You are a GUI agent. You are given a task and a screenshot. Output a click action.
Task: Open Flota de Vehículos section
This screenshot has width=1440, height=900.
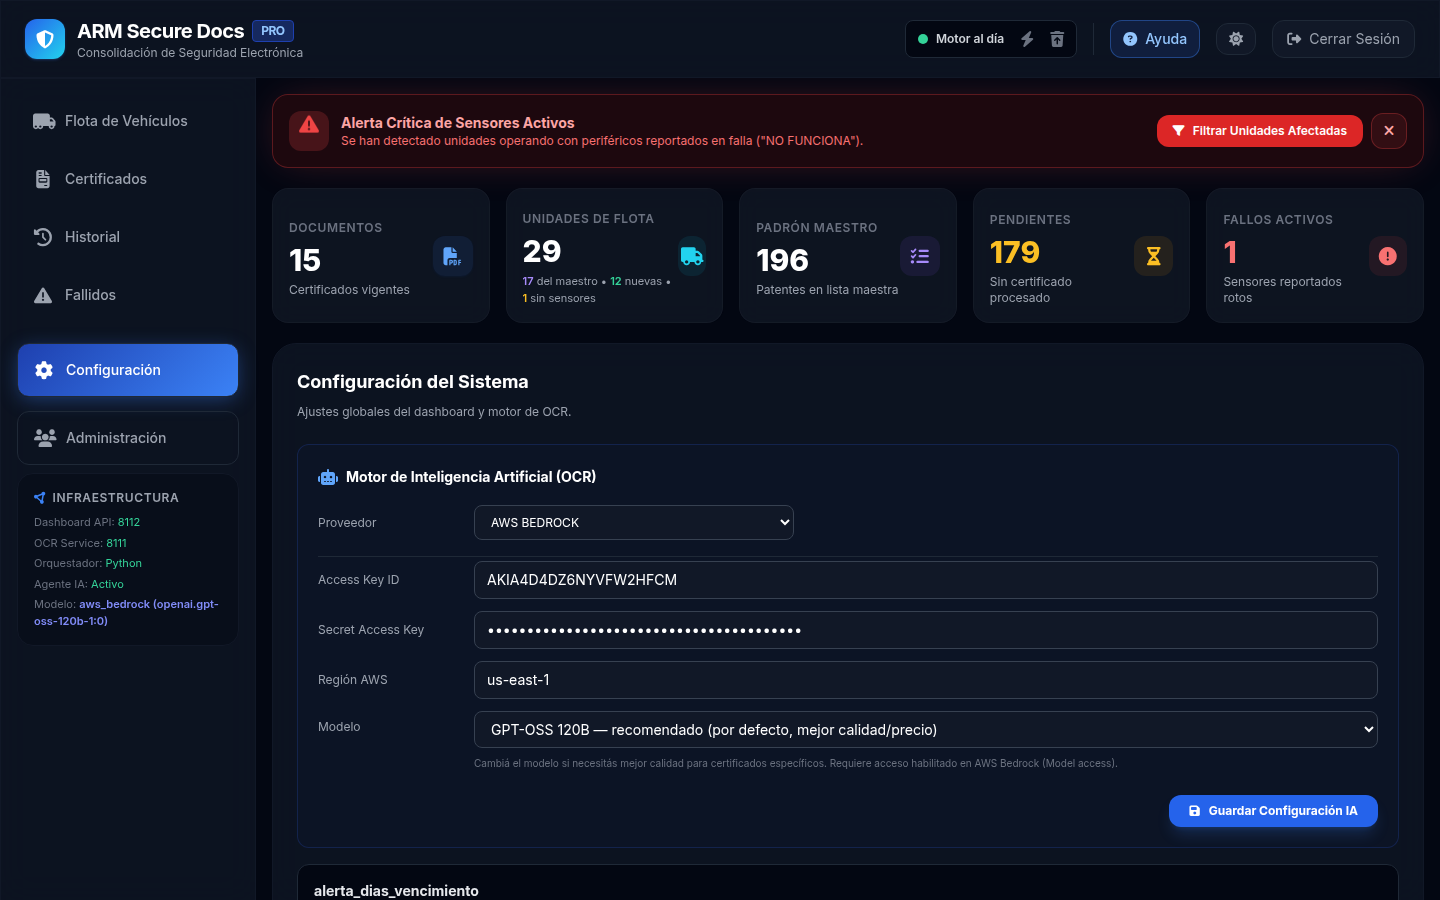128,121
